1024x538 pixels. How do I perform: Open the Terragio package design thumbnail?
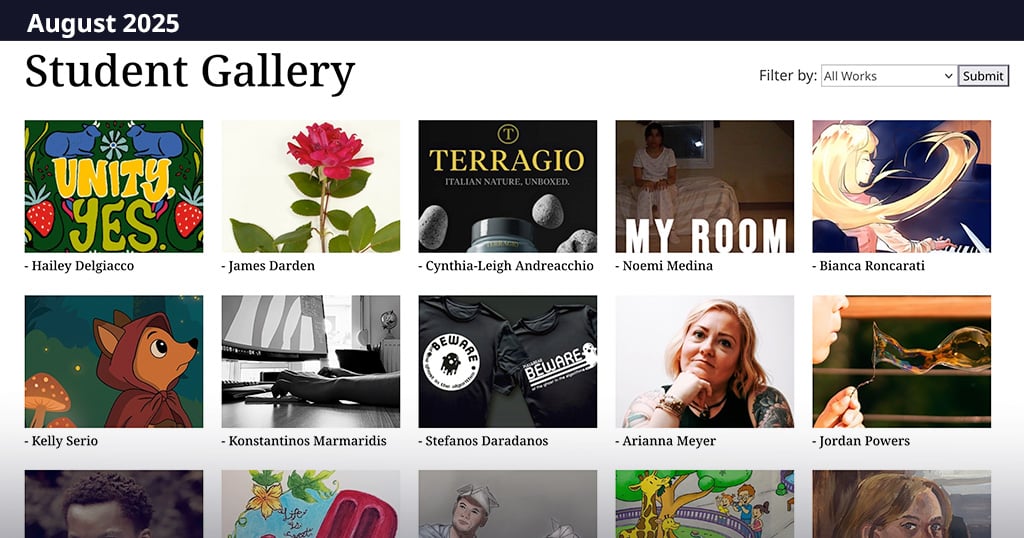click(x=507, y=186)
